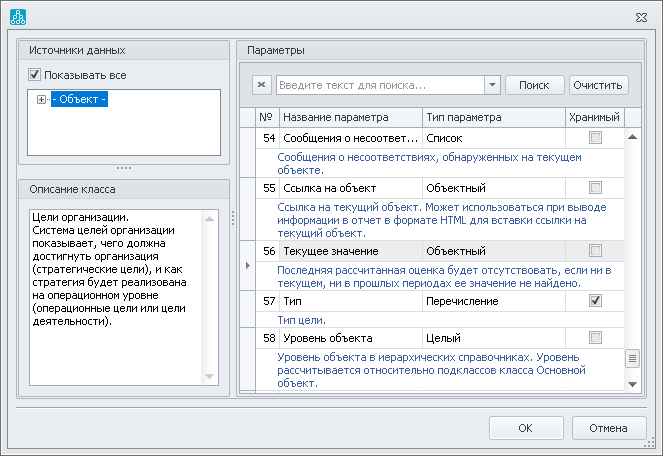Click scroll-up arrow in parameters table
Viewport: 663px width, 456px height.
pyautogui.click(x=632, y=137)
